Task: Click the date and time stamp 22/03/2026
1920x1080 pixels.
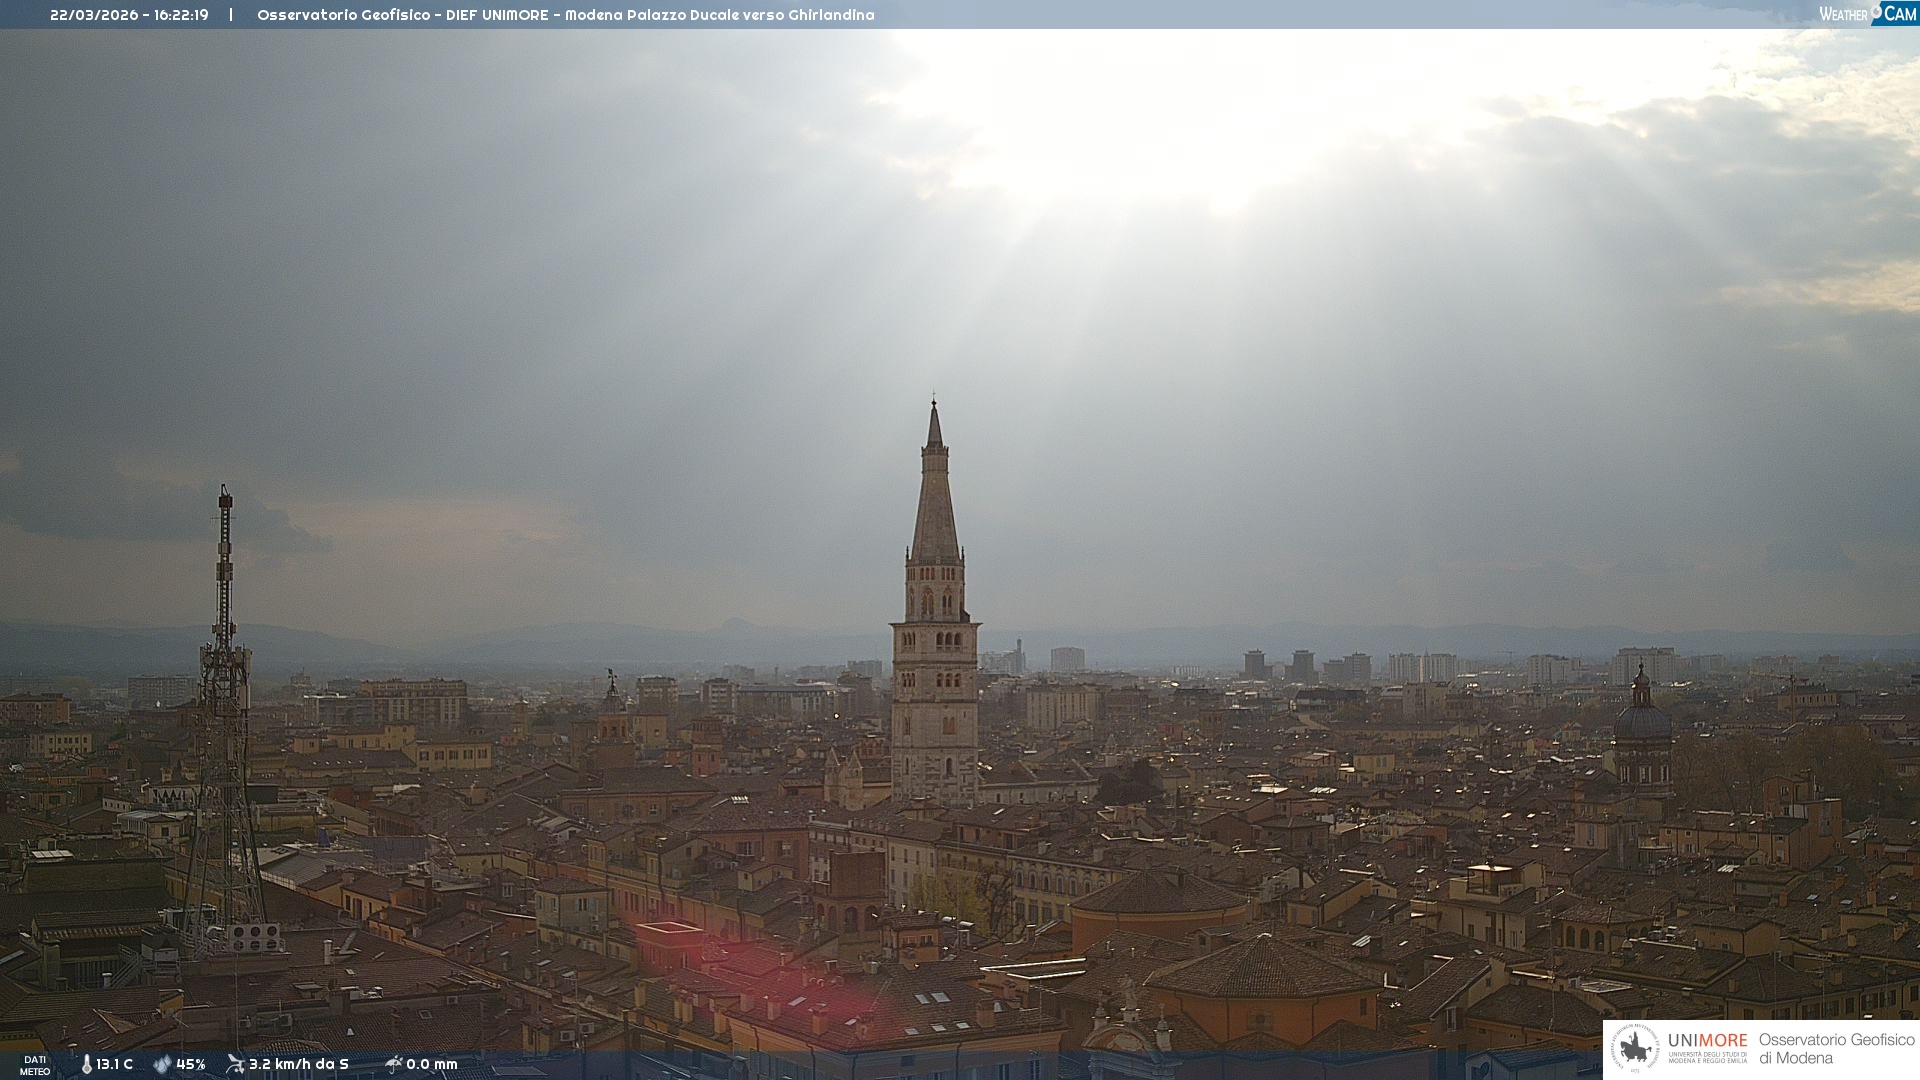Action: 129,15
